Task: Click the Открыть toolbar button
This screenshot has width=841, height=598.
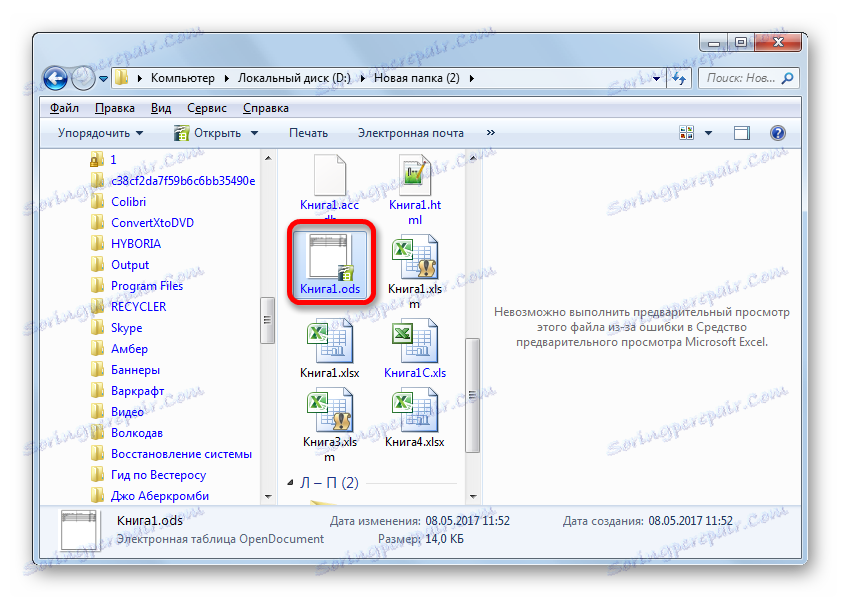Action: (208, 133)
